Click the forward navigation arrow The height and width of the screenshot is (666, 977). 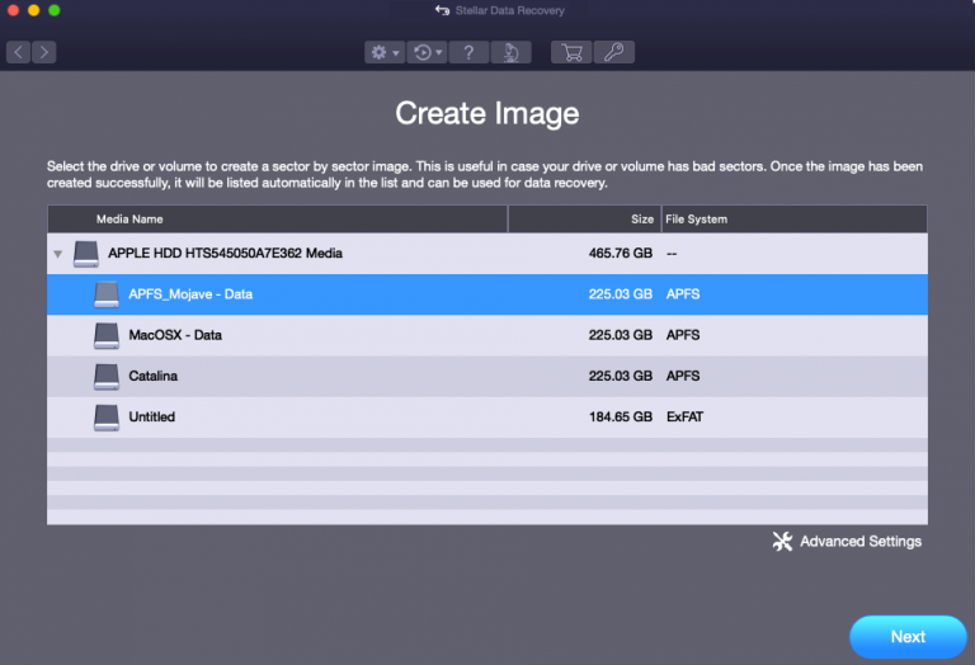44,52
